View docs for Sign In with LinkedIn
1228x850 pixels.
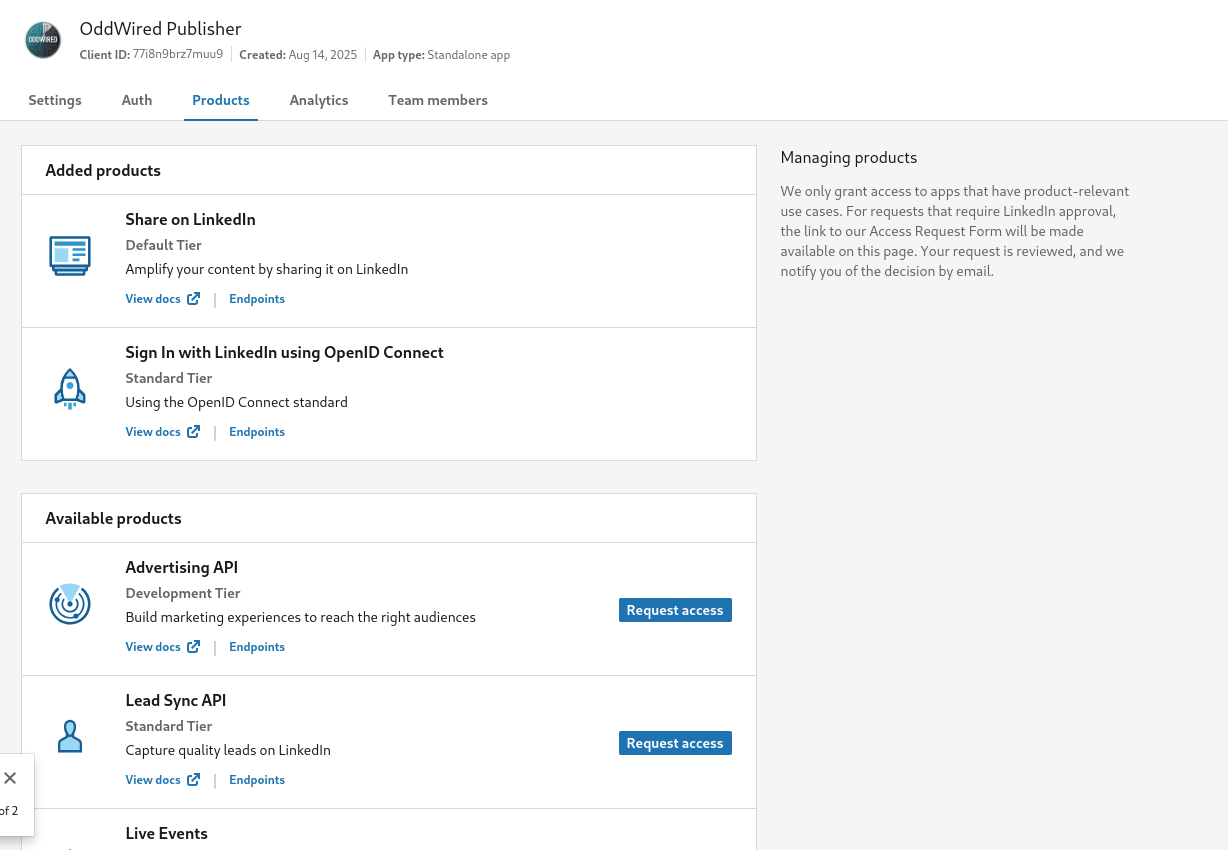click(163, 432)
